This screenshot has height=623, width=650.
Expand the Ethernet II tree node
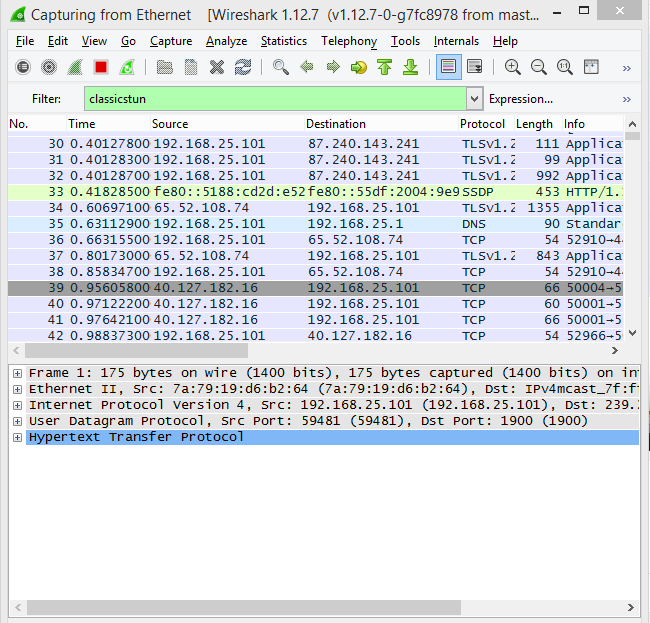tap(17, 389)
